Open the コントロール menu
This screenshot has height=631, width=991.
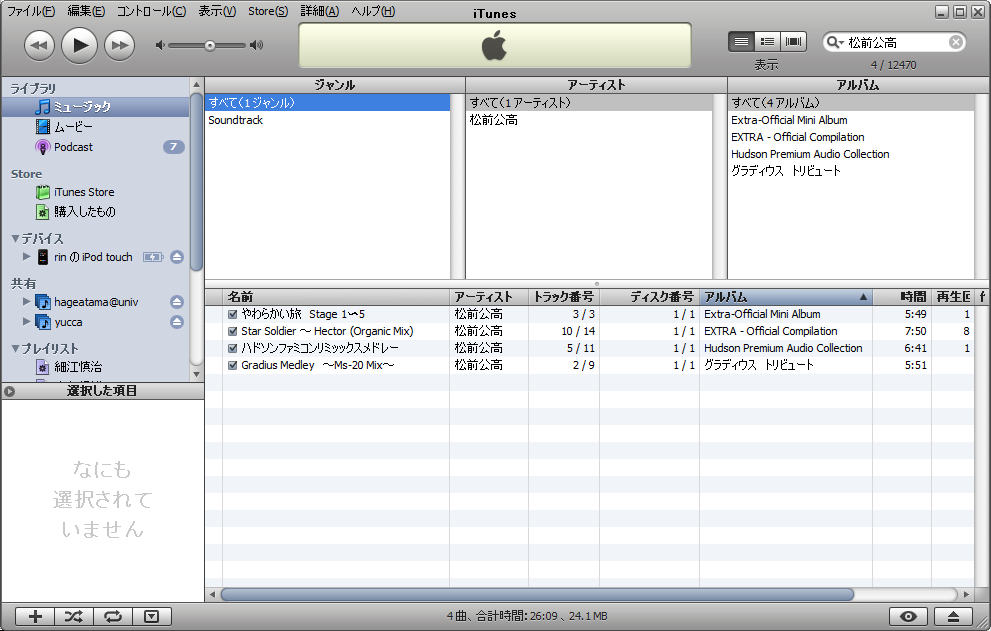point(151,11)
